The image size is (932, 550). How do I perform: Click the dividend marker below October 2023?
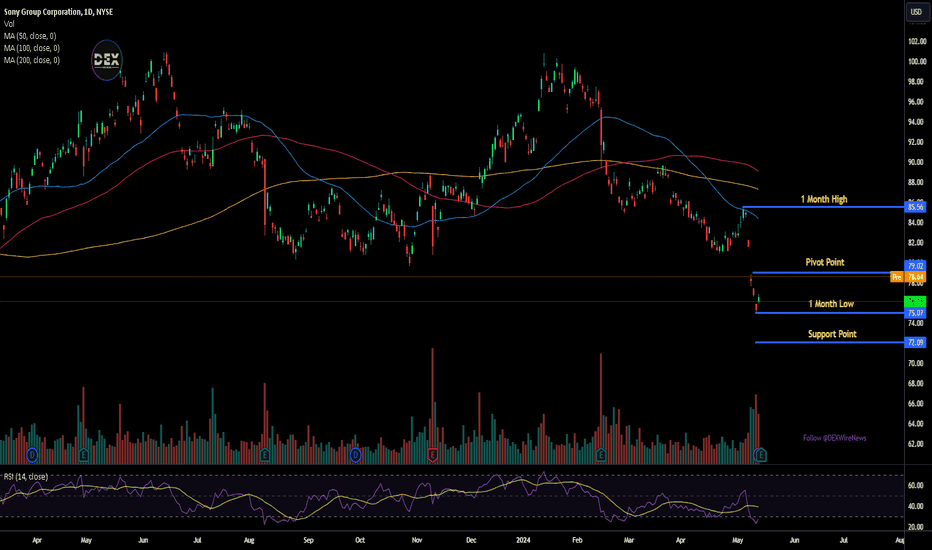355,456
